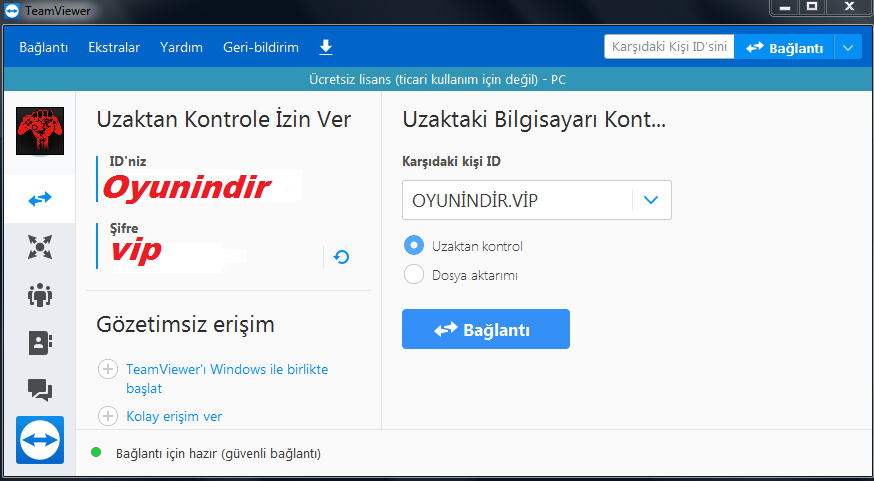Viewport: 874px width, 481px height.
Task: Open the Remote Control sidebar arrows icon
Action: click(40, 199)
